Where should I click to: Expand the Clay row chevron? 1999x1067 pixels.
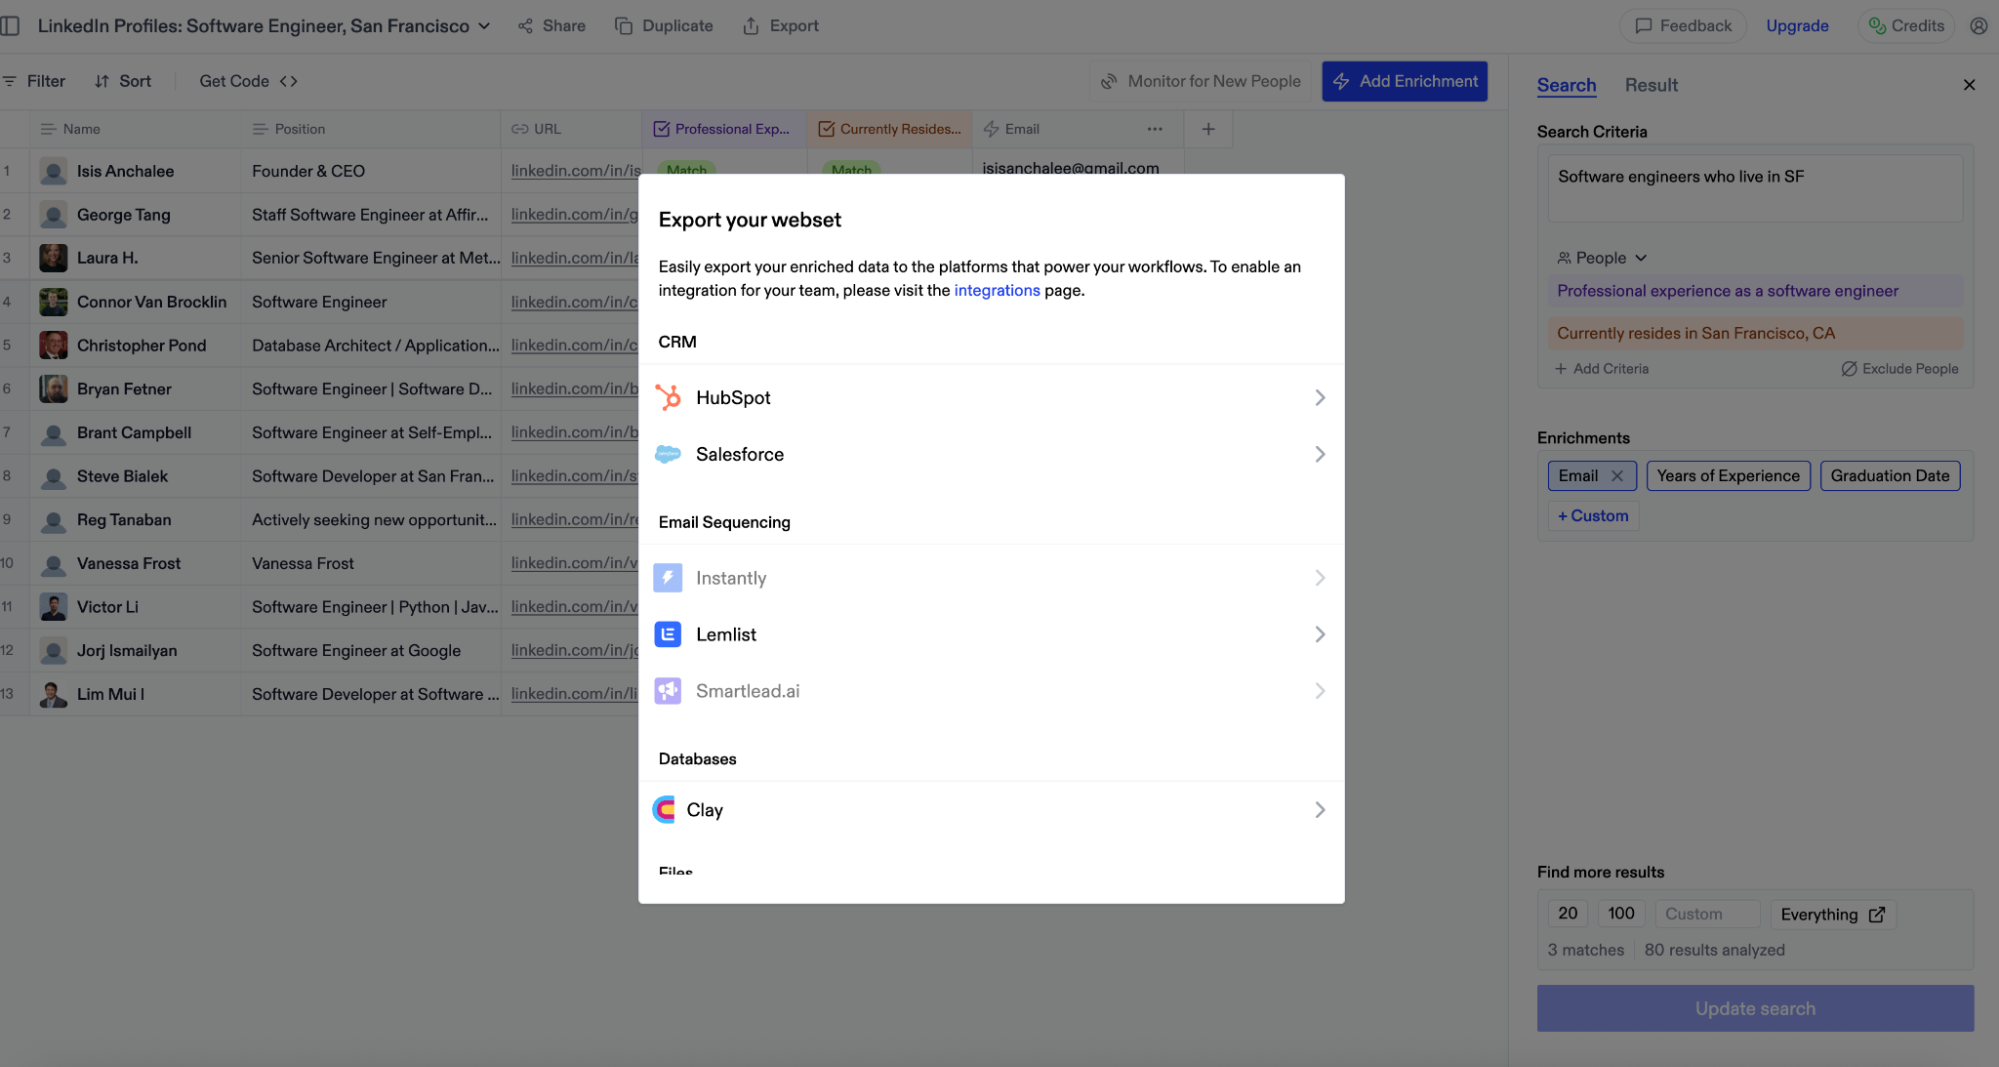pos(1320,810)
